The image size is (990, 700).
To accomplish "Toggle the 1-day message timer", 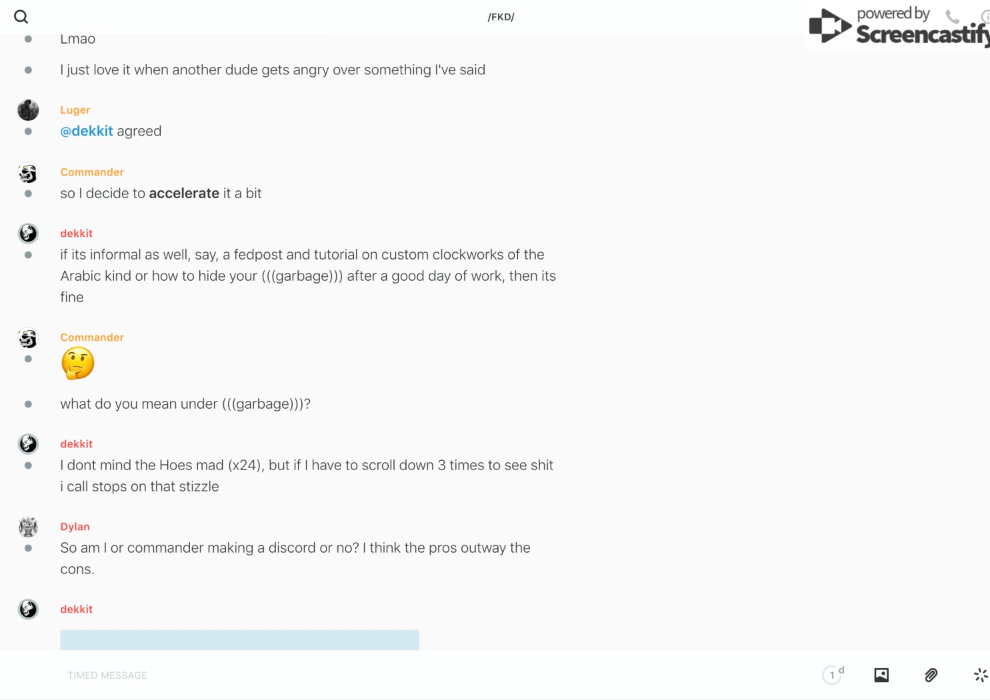I will click(x=833, y=675).
